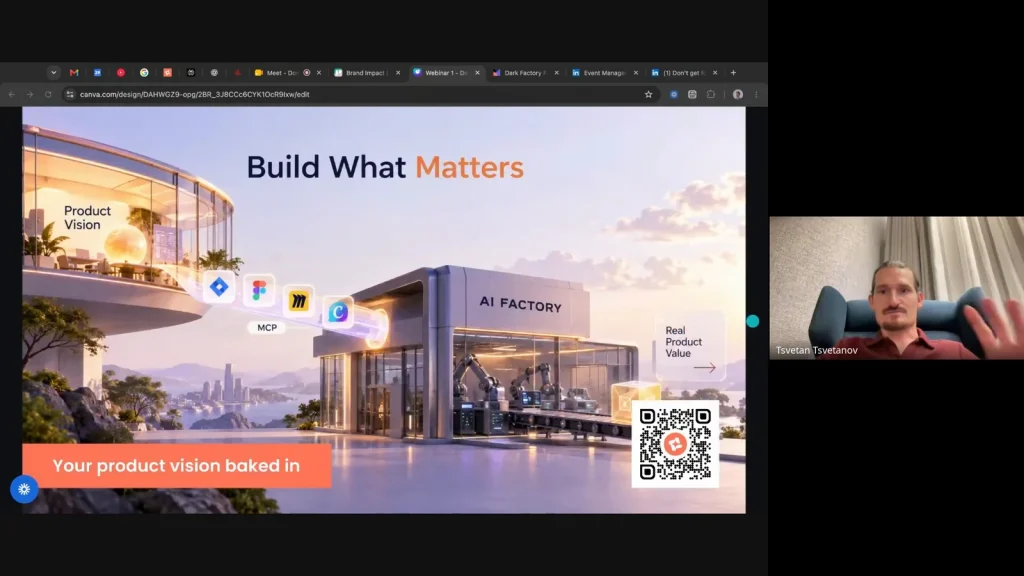Open the pinned orange HubSpot-style tab
The width and height of the screenshot is (1024, 576).
pos(167,72)
